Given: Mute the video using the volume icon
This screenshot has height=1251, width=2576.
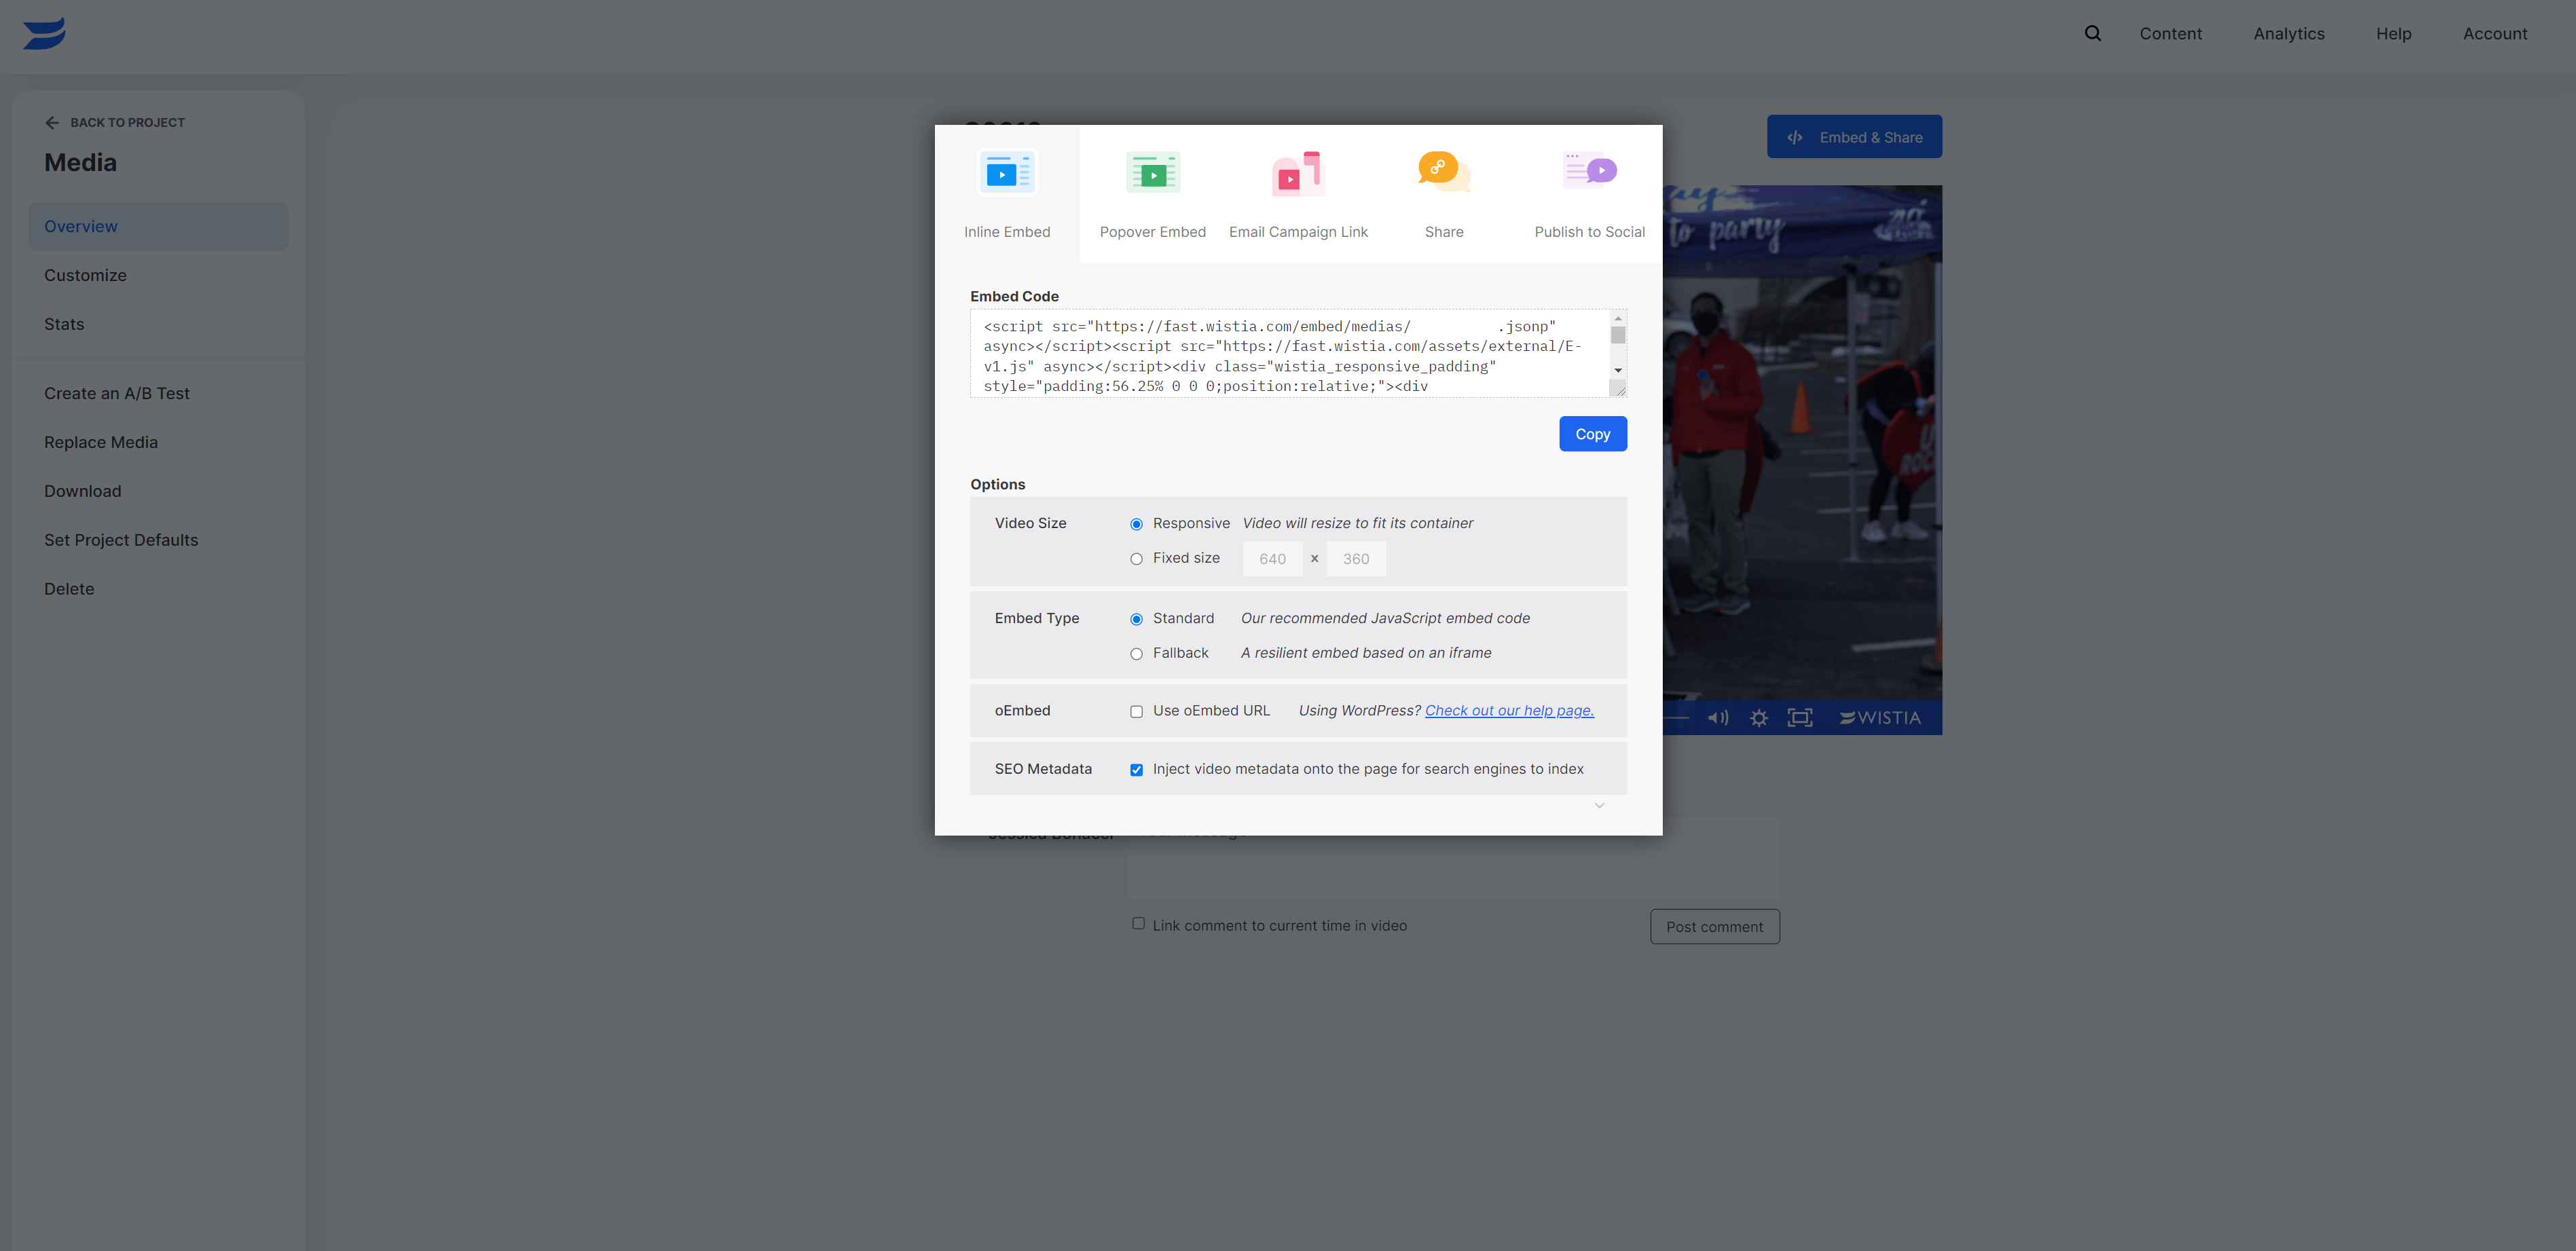Looking at the screenshot, I should coord(1719,717).
